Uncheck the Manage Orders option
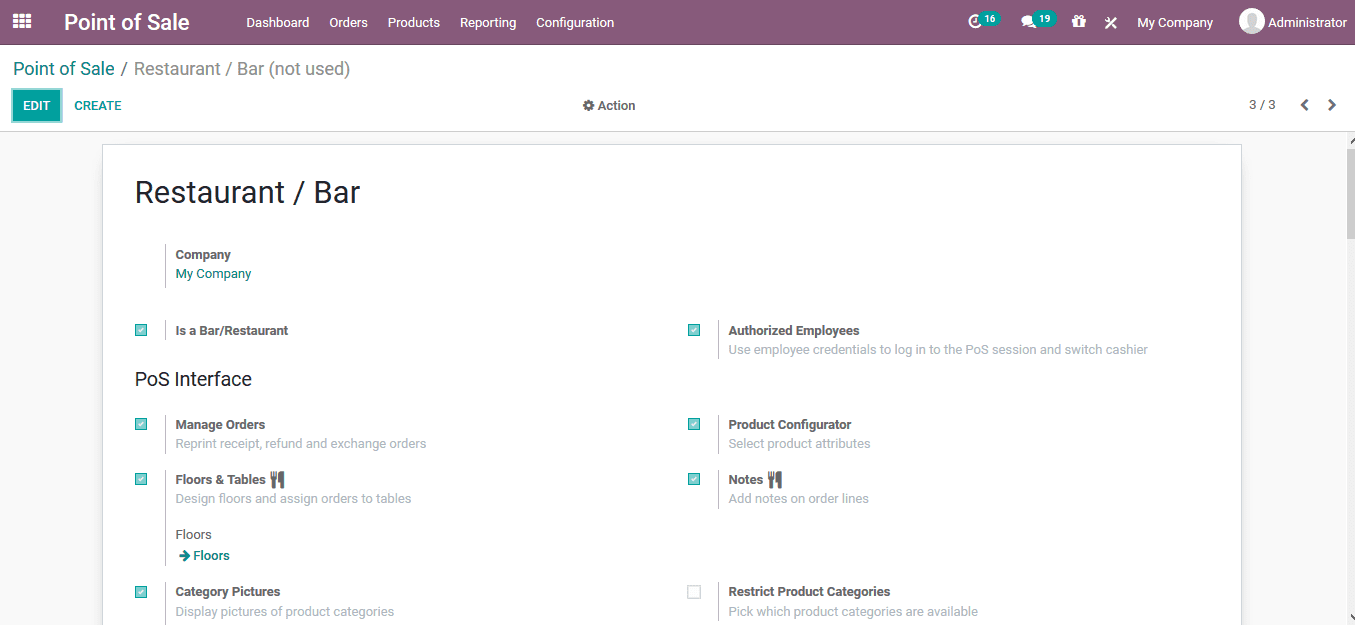This screenshot has height=625, width=1355. click(141, 423)
